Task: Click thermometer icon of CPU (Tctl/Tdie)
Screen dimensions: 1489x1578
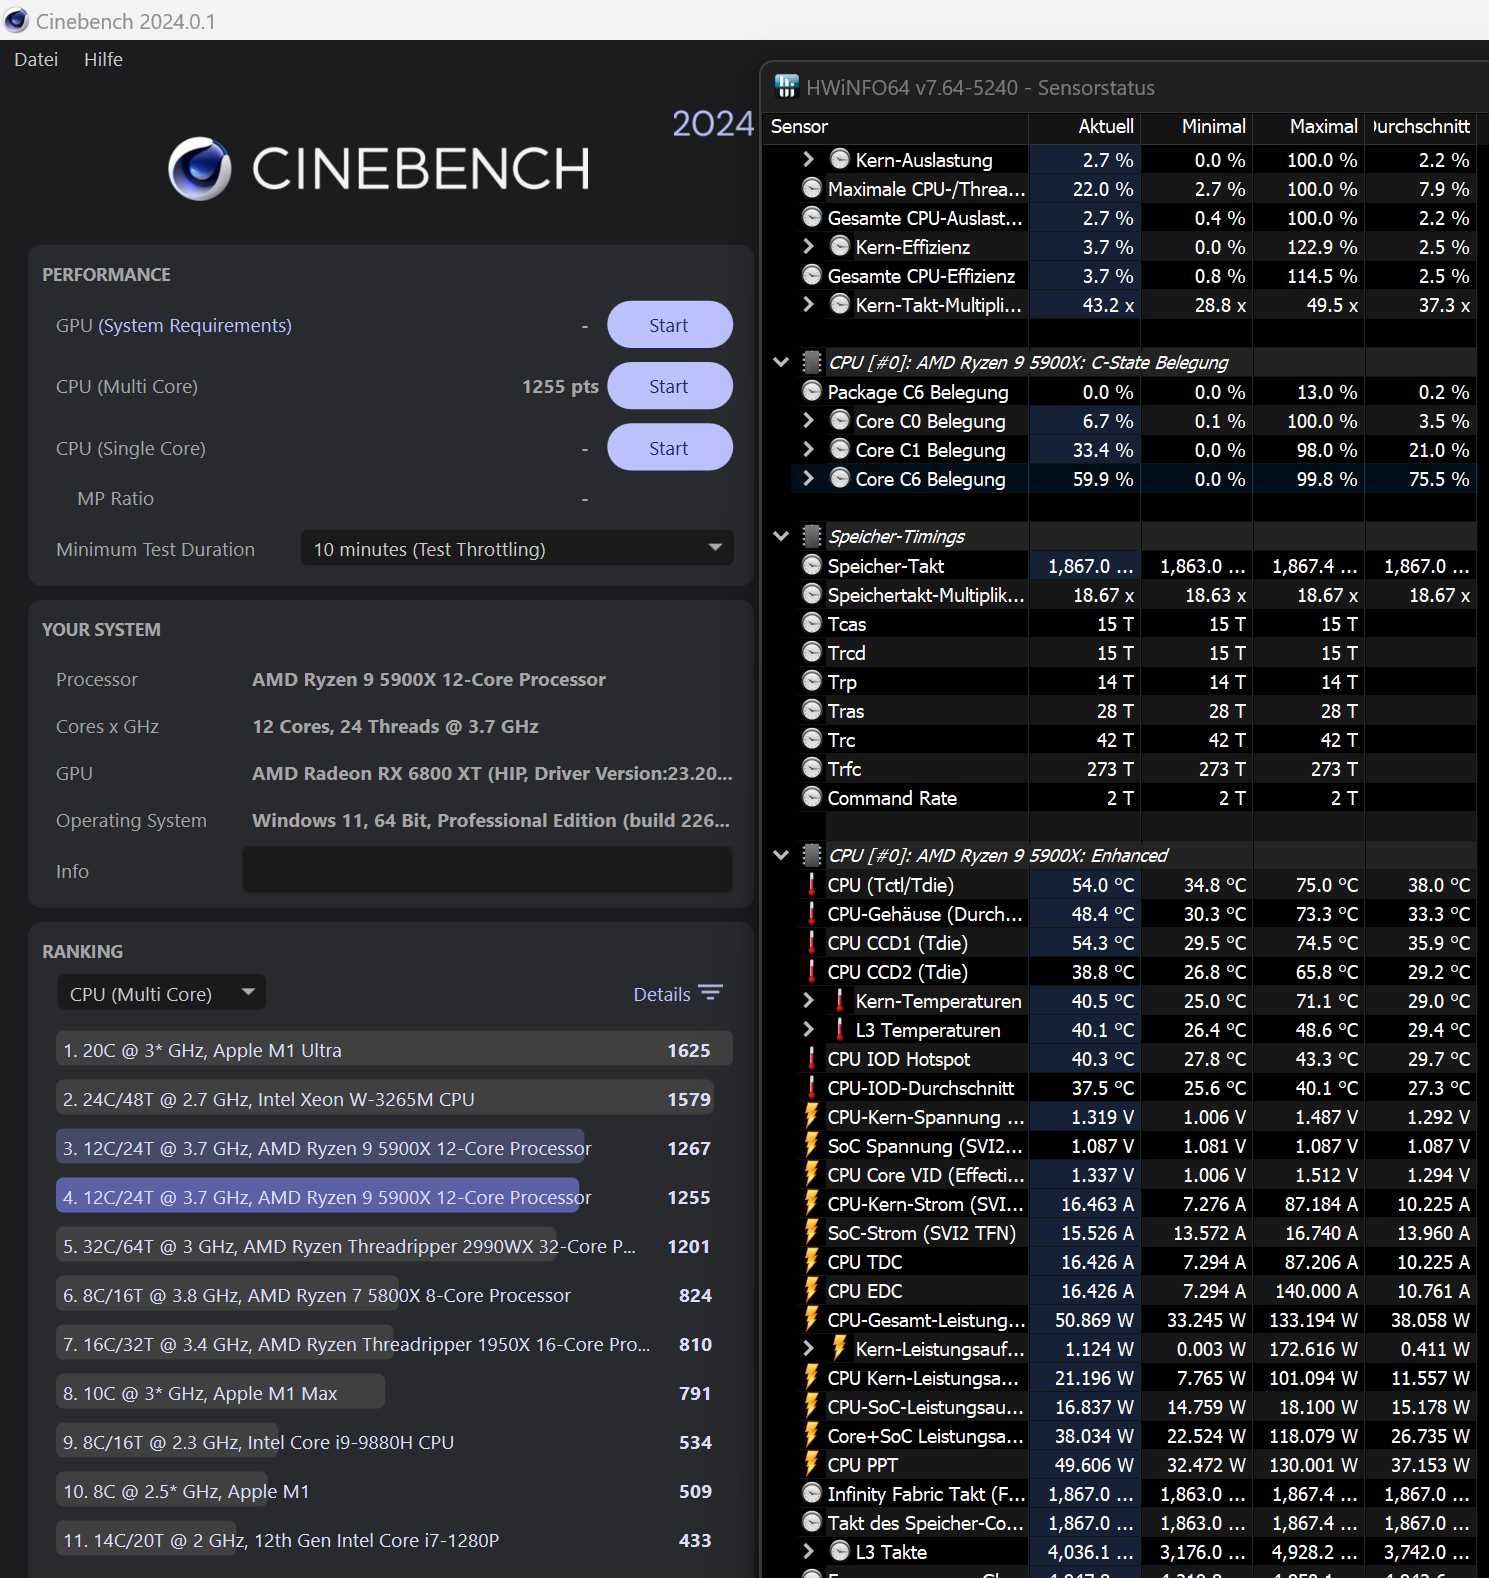Action: [811, 884]
